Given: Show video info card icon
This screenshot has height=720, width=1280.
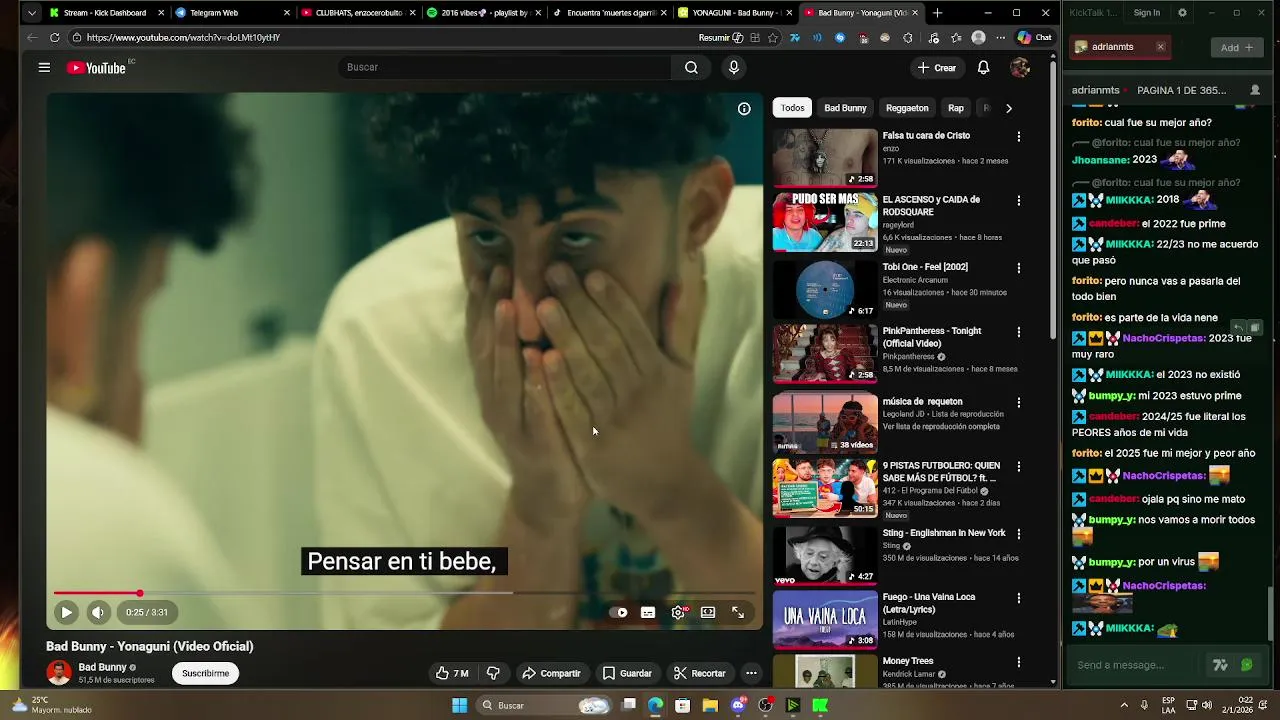Looking at the screenshot, I should point(744,108).
